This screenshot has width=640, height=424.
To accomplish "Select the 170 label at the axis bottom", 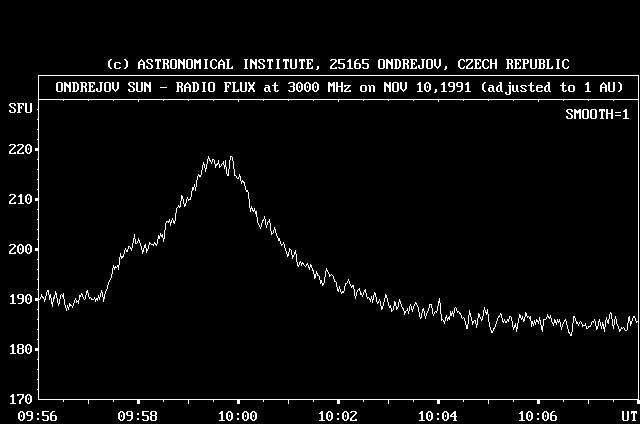I will coord(19,398).
